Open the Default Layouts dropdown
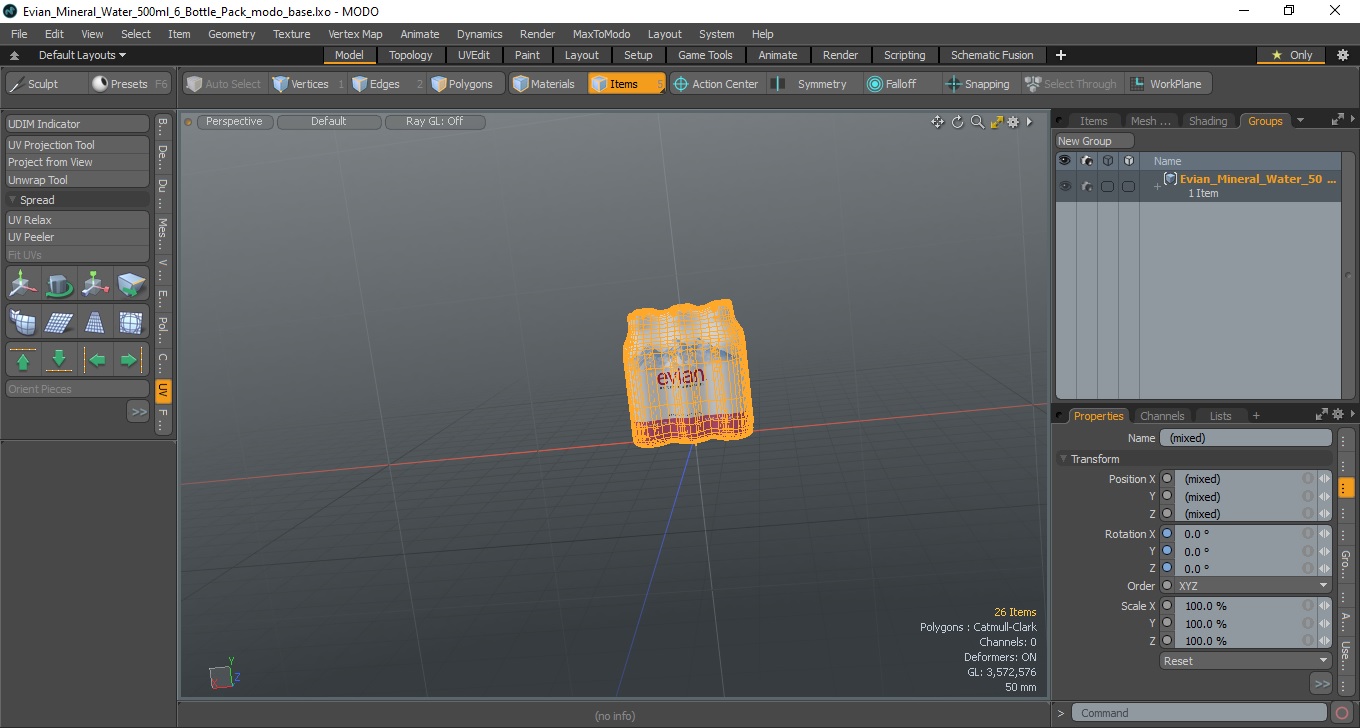 (82, 55)
